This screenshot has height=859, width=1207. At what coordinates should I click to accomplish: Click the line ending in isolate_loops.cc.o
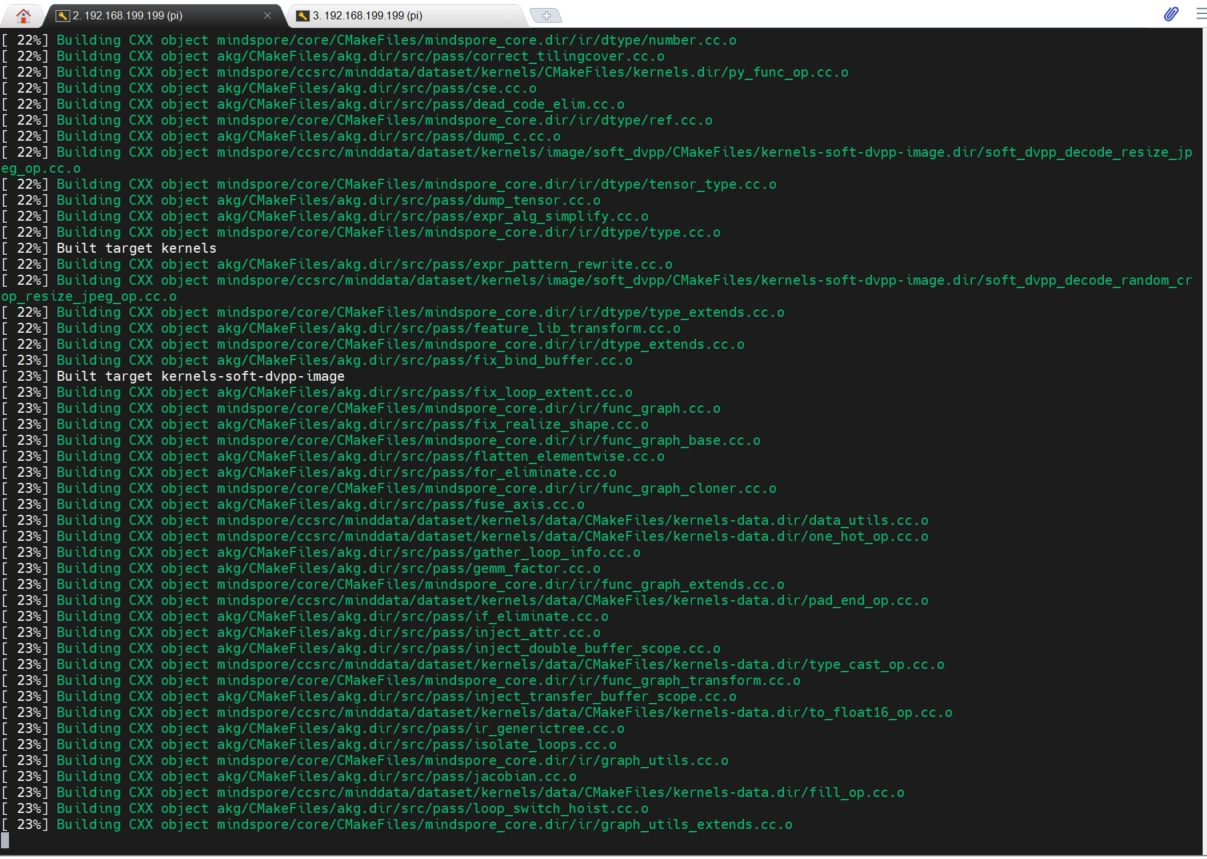308,744
